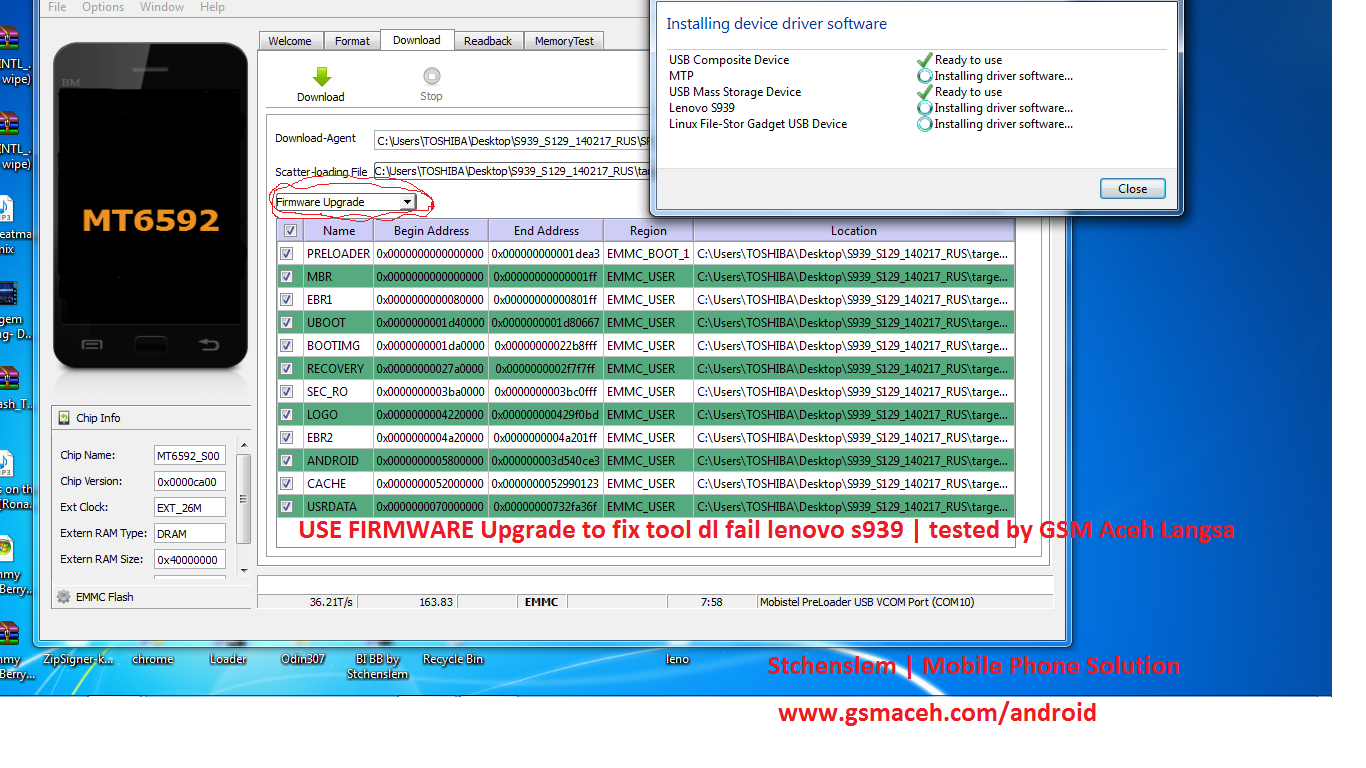Viewport: 1366px width, 768px height.
Task: Uncheck the EBR1 partition checkbox
Action: pos(287,300)
